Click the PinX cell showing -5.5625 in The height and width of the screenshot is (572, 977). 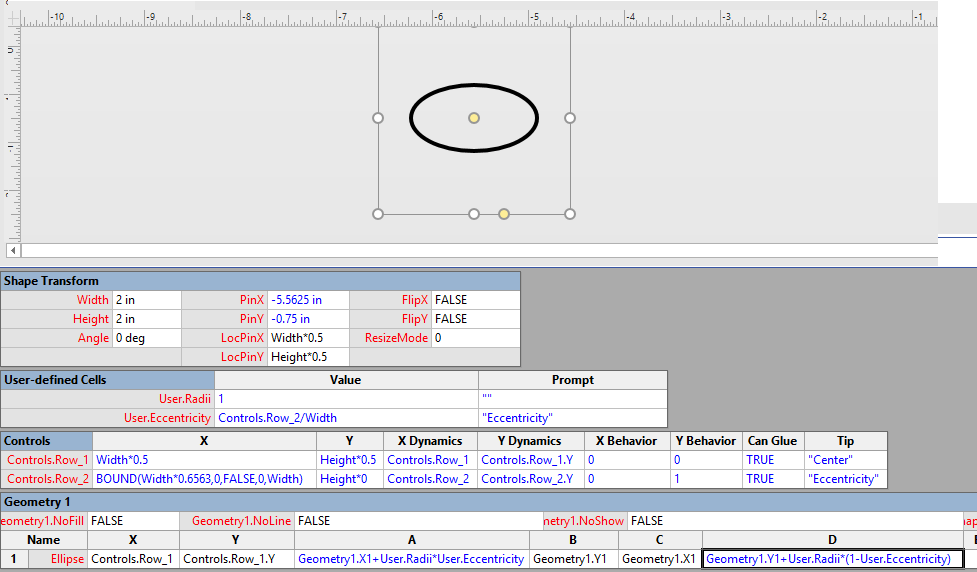(x=309, y=300)
